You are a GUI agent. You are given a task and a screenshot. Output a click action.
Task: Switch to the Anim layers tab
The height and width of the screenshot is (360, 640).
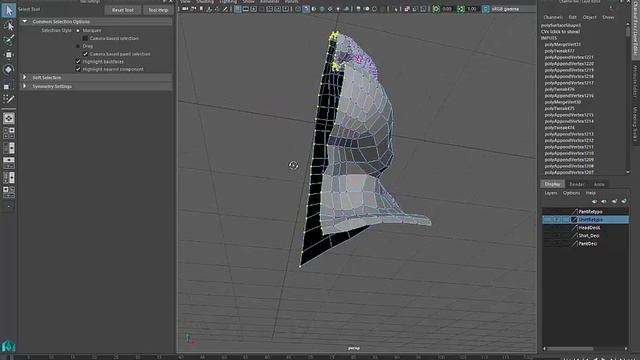599,184
